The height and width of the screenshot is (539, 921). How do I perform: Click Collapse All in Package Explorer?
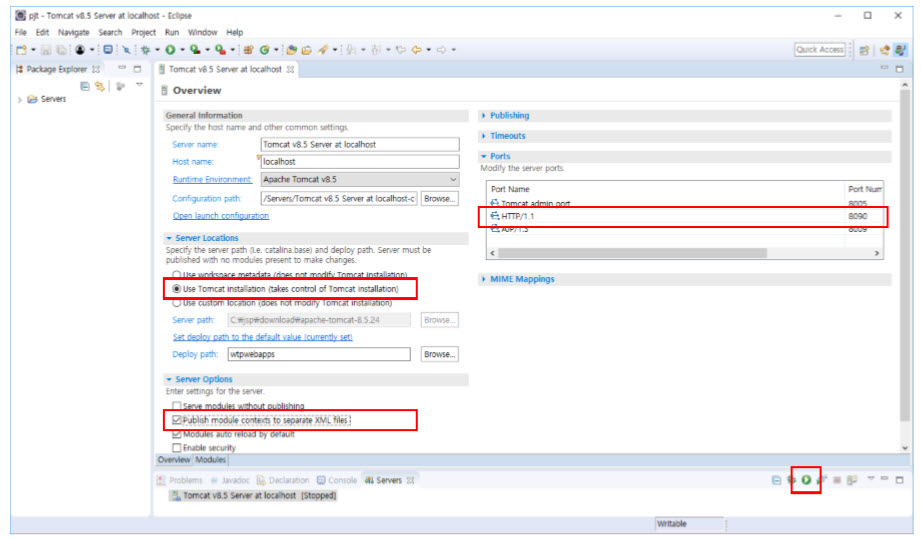[85, 86]
